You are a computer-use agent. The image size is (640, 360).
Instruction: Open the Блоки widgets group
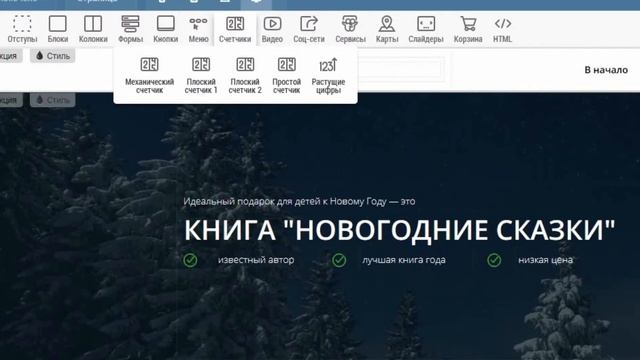(x=58, y=29)
